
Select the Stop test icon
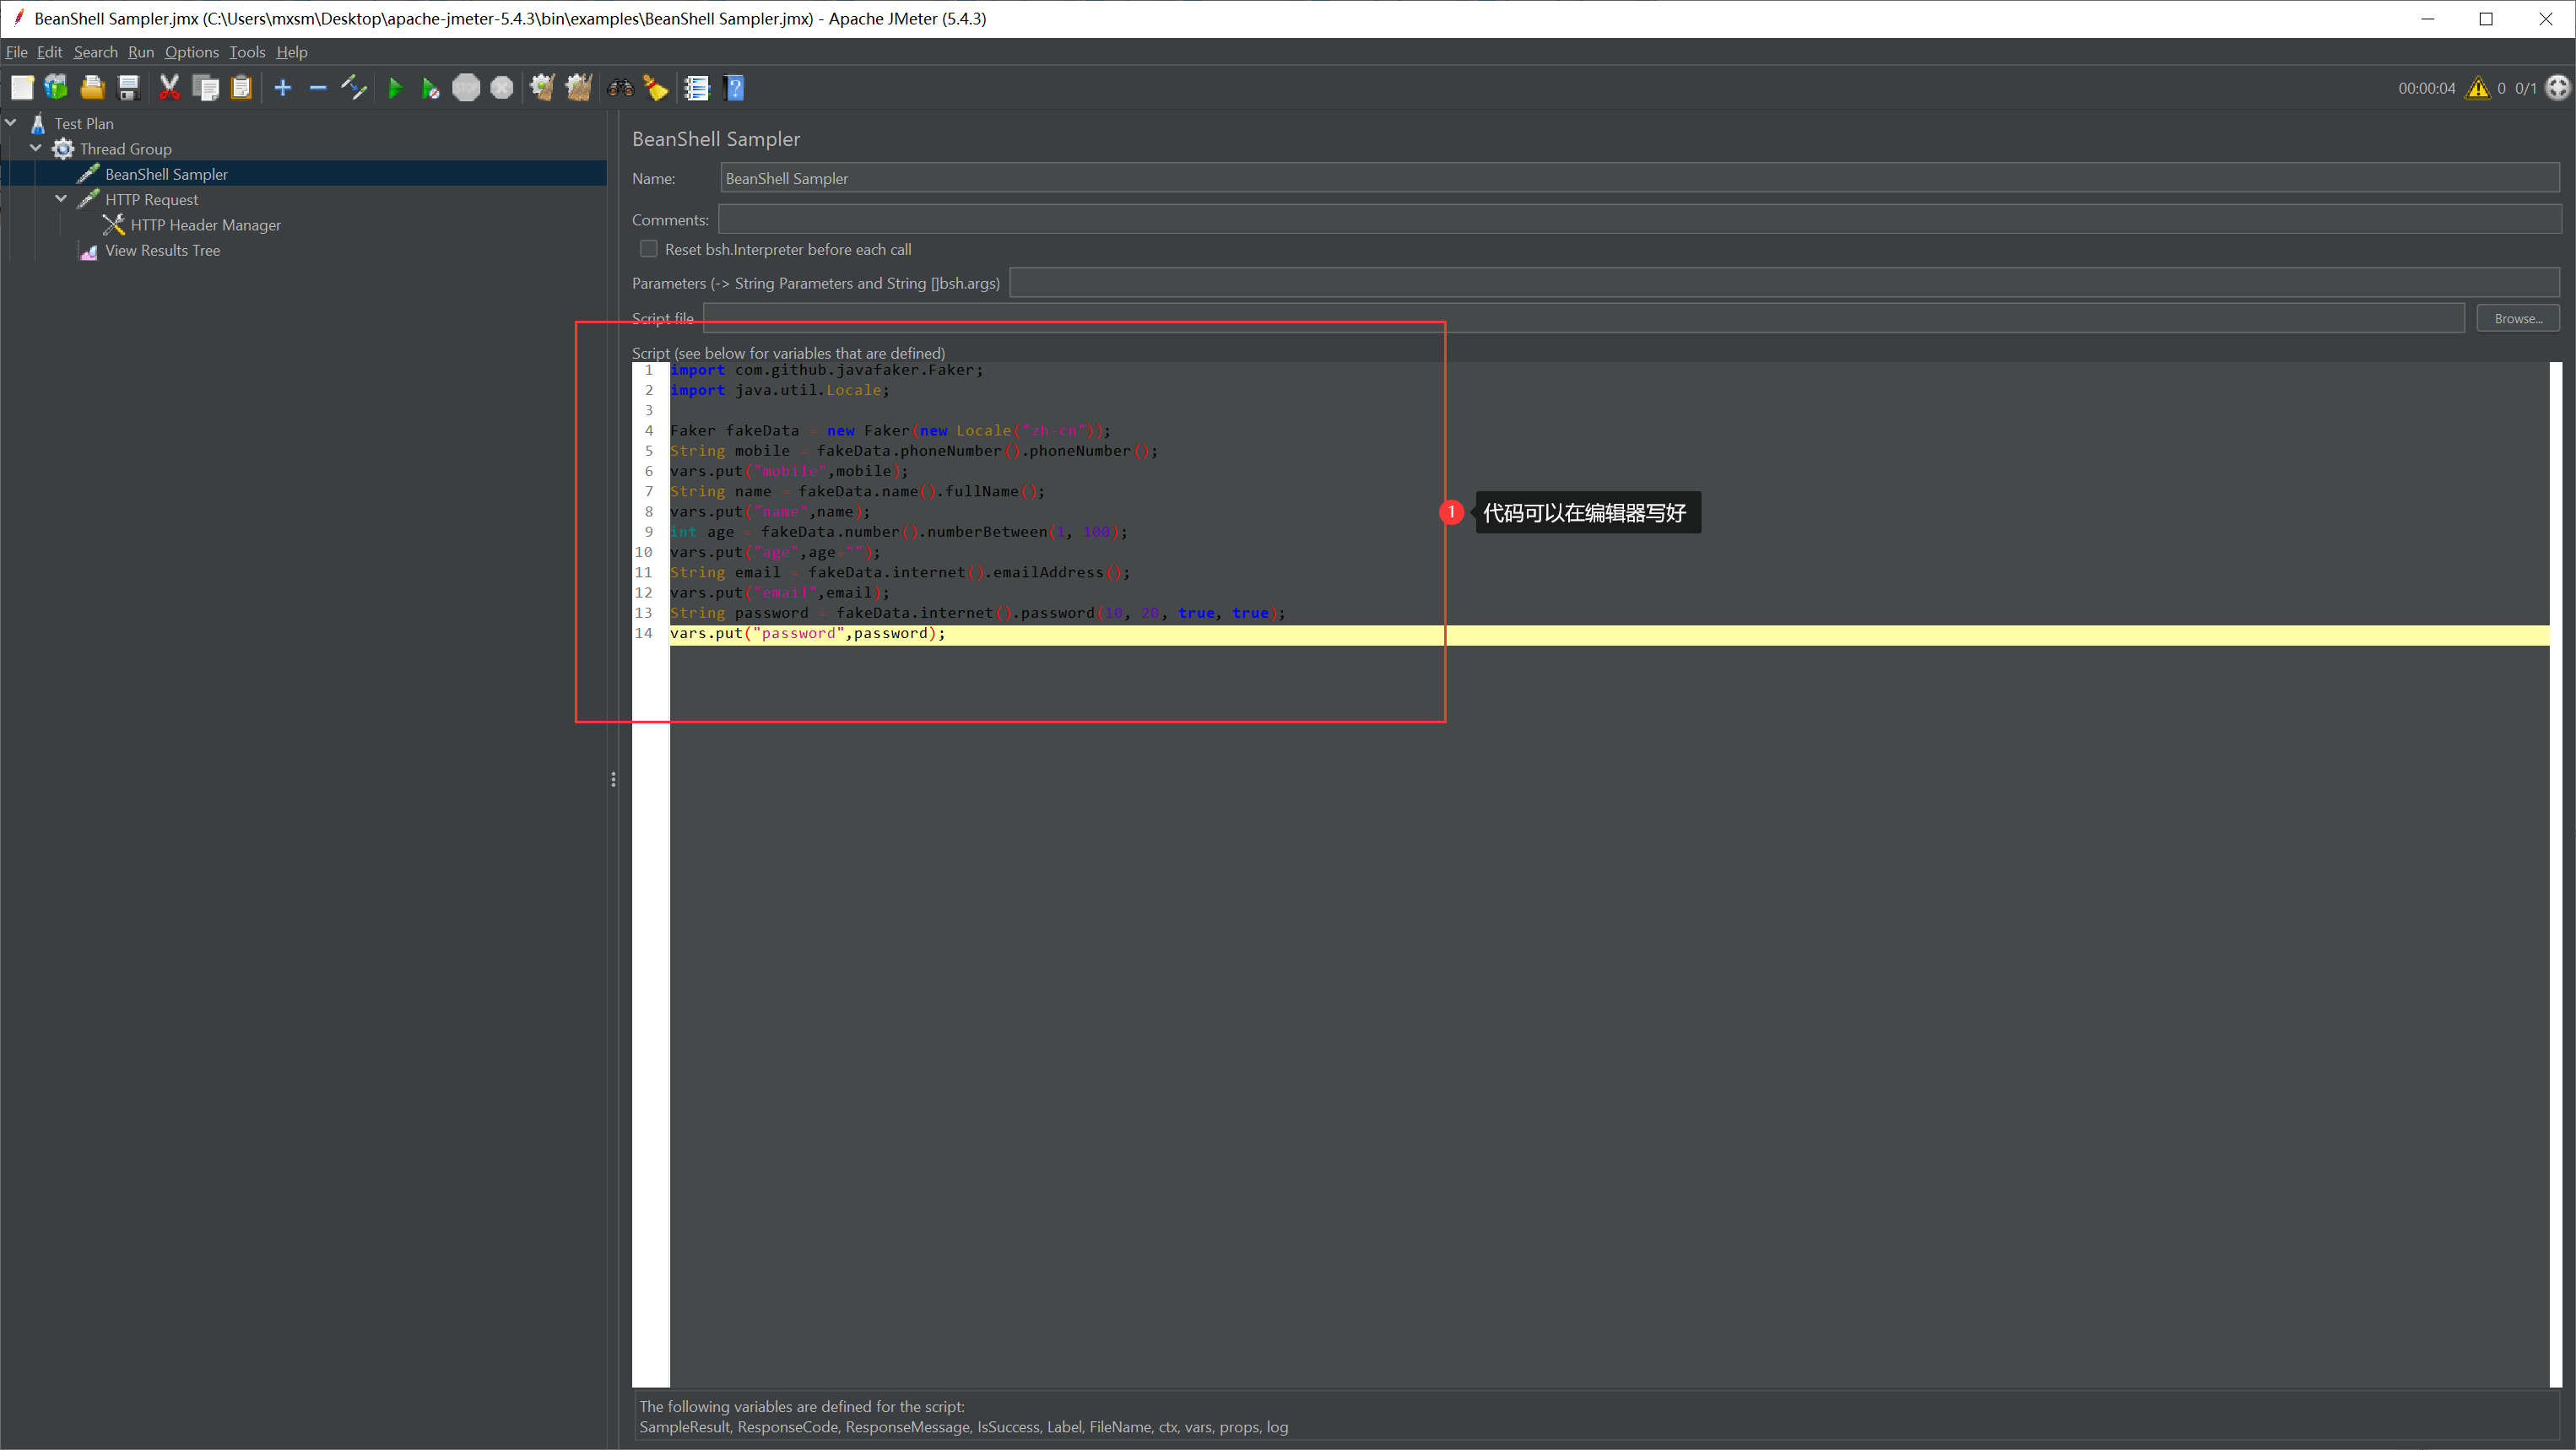point(466,88)
